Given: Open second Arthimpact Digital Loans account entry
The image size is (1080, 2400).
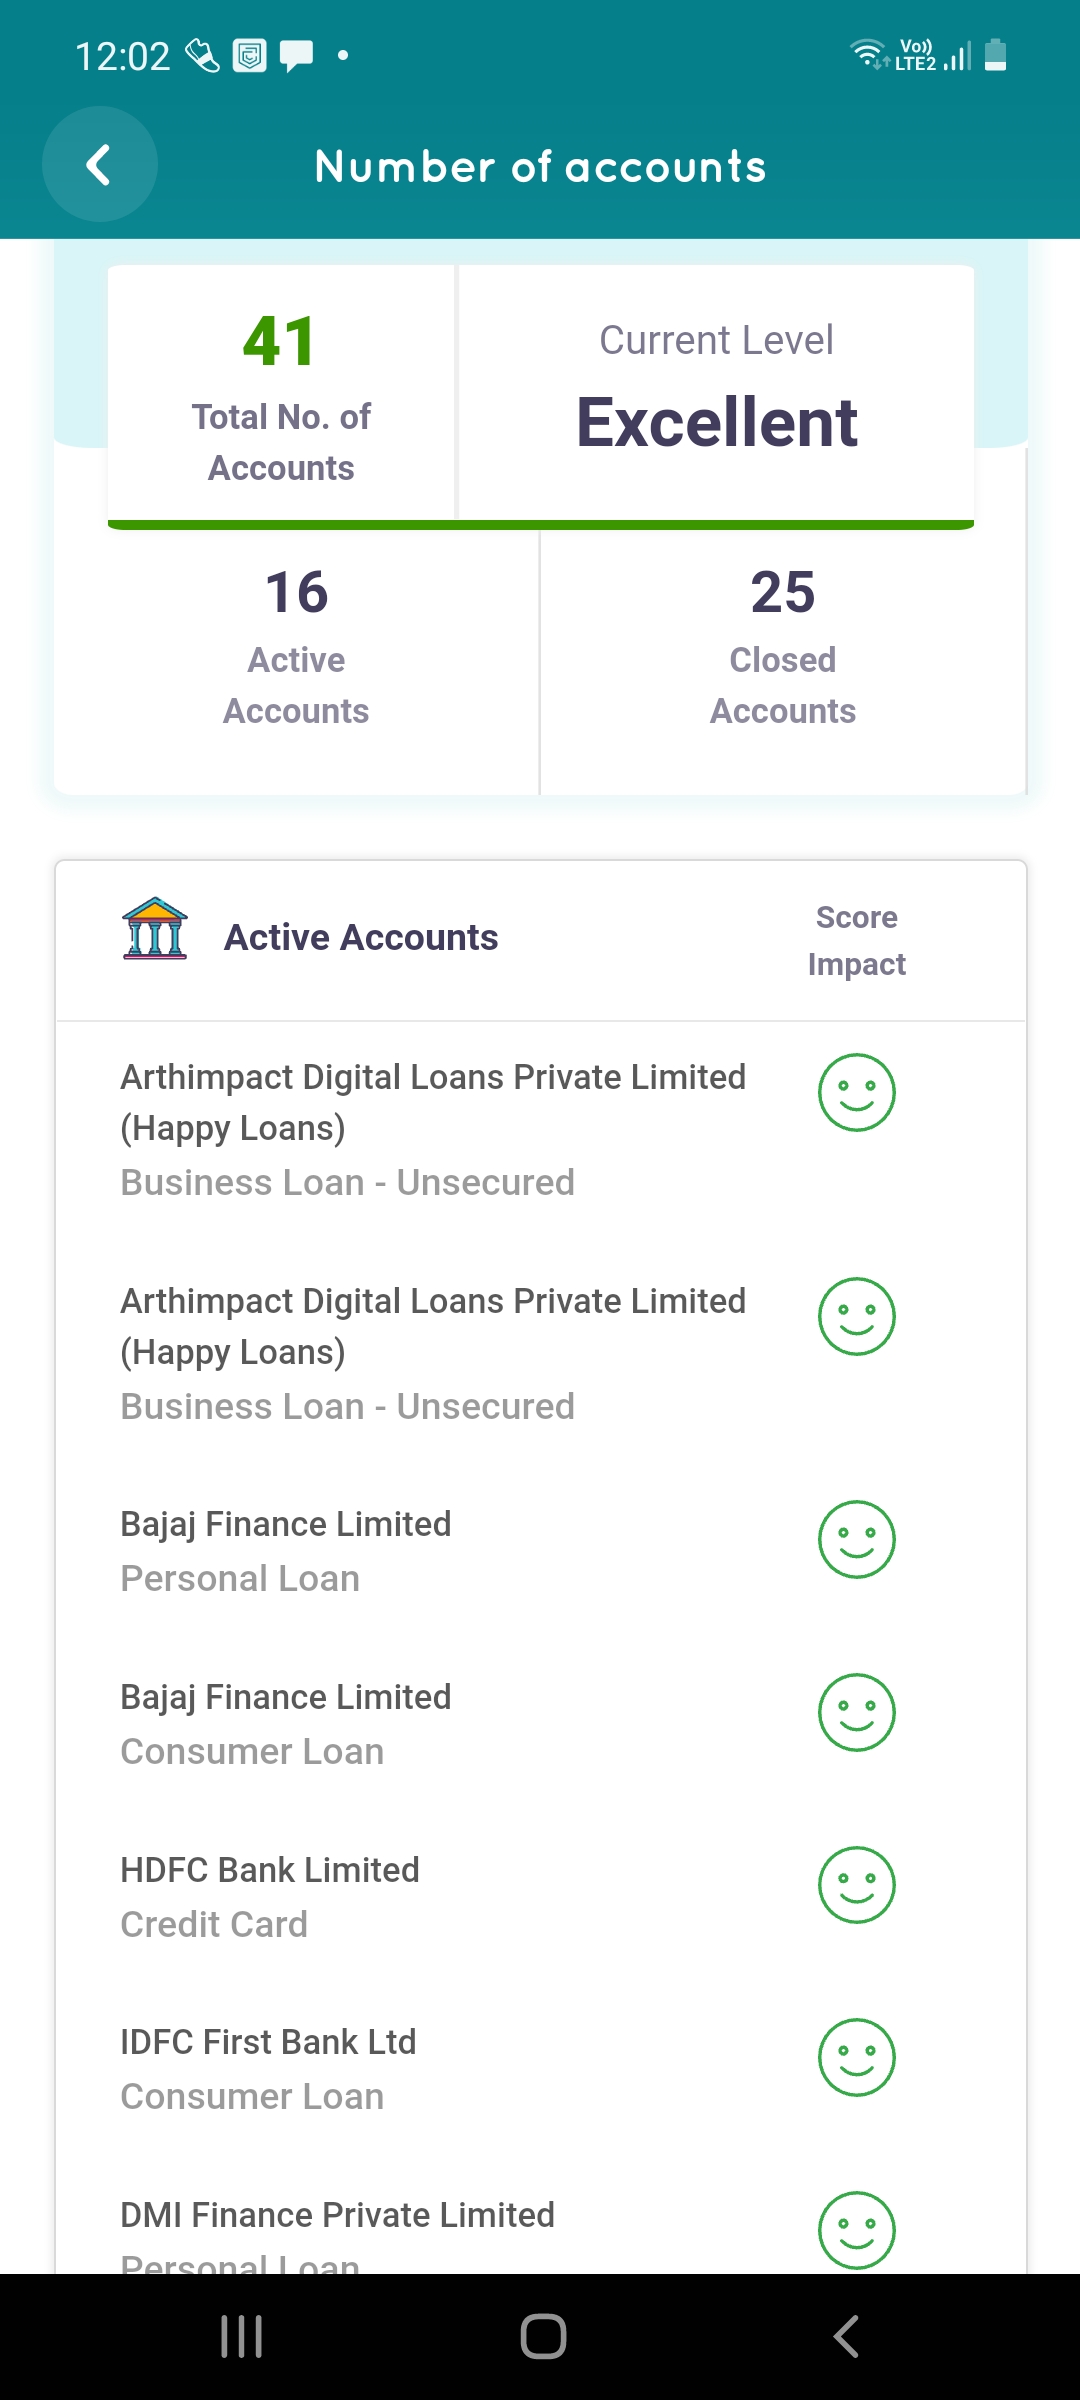Looking at the screenshot, I should [x=432, y=1352].
